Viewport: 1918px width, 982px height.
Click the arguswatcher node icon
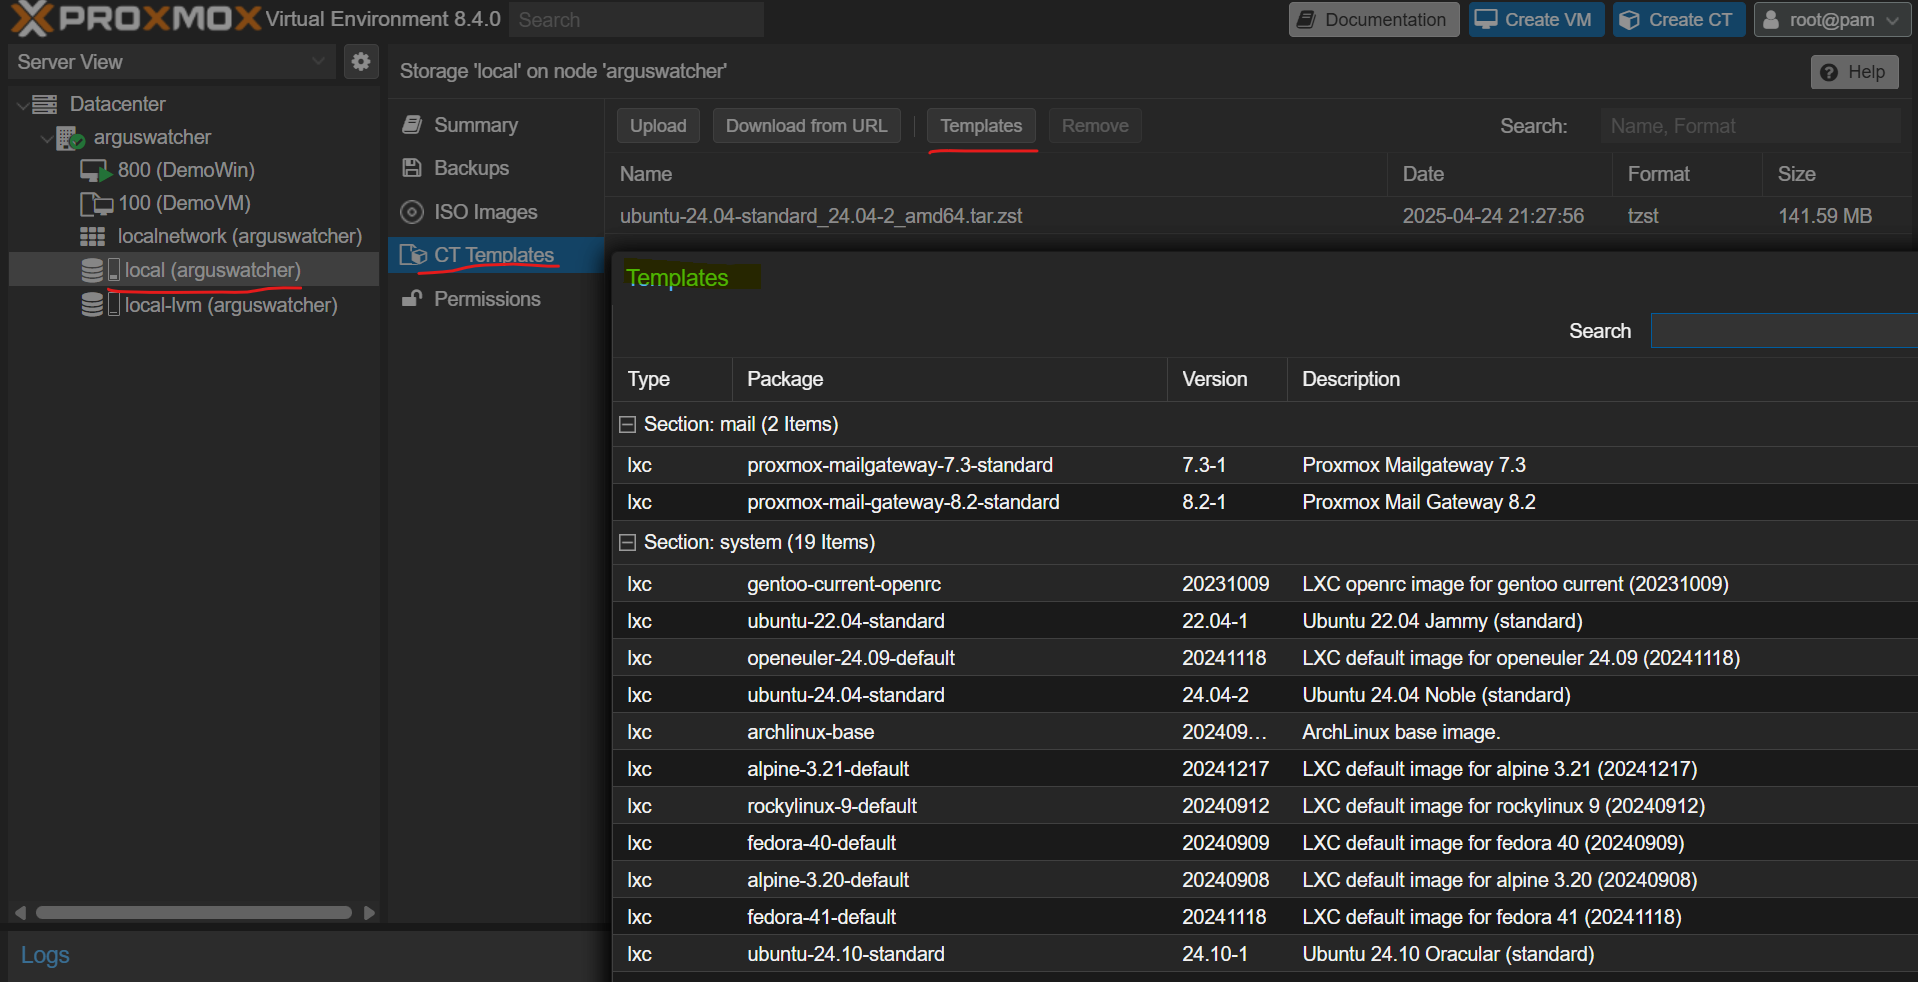coord(70,138)
